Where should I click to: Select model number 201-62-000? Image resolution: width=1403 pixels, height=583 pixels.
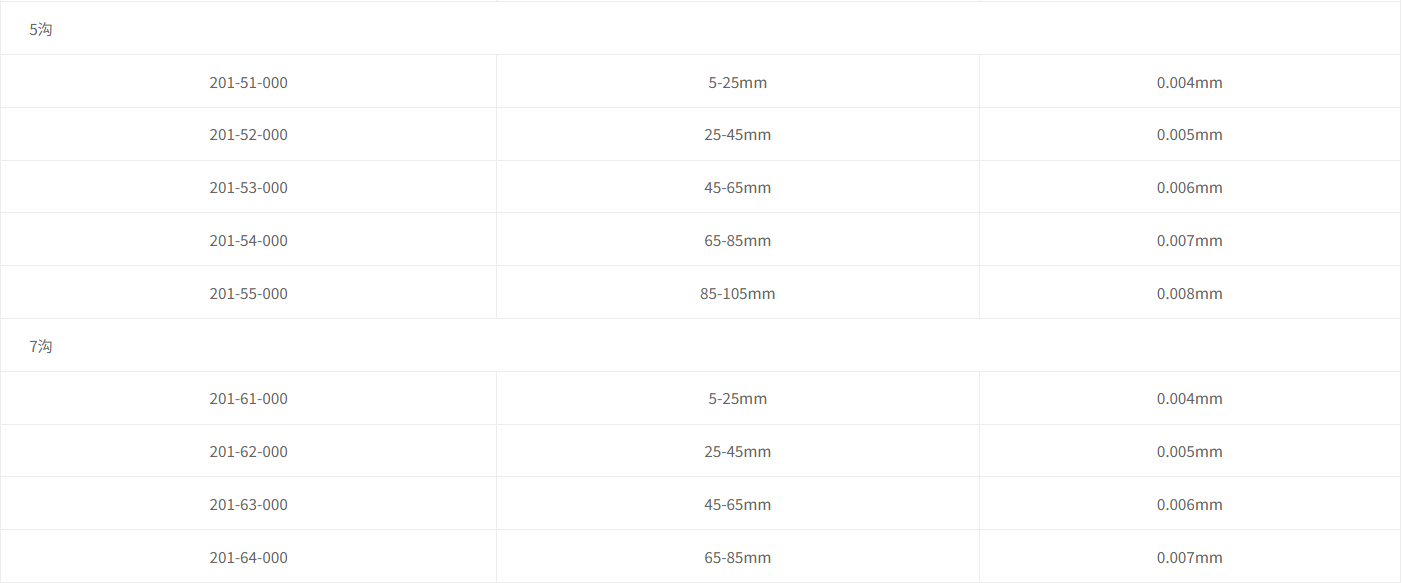click(248, 452)
